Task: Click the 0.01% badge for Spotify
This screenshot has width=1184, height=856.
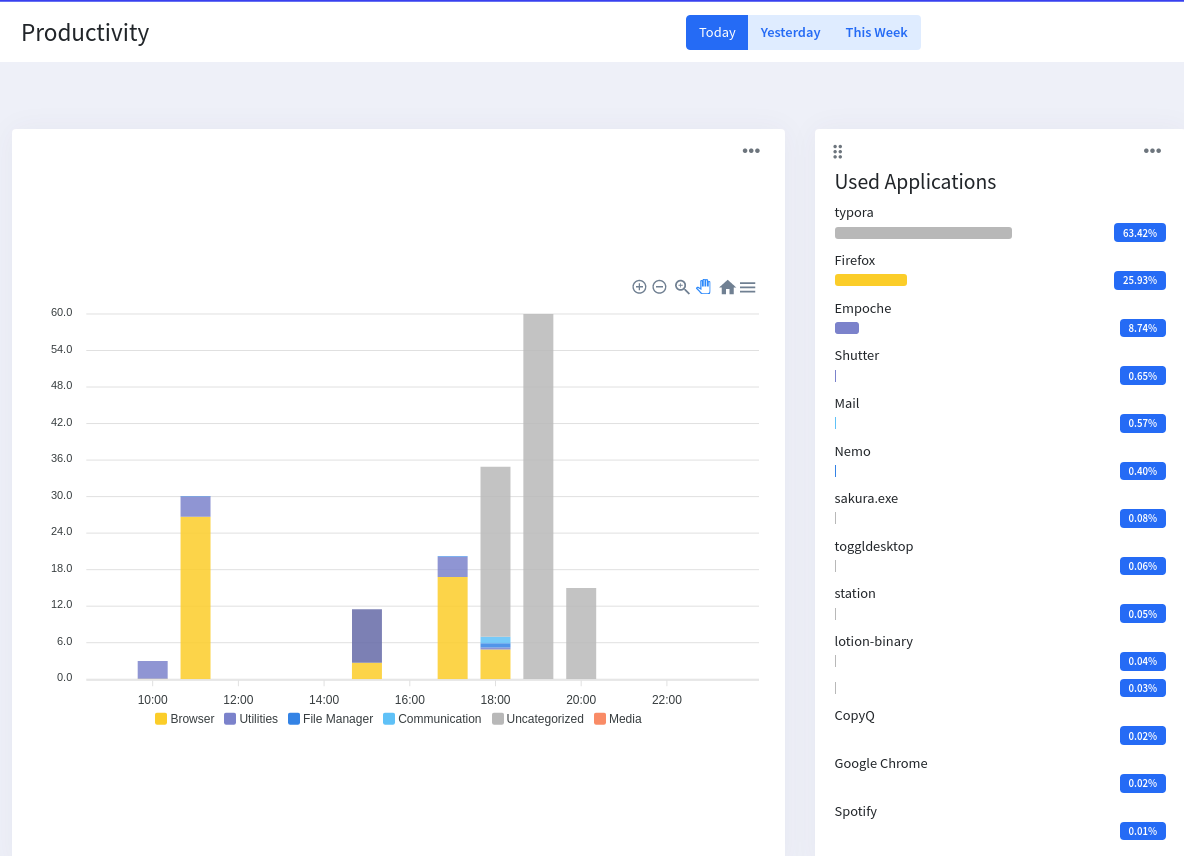Action: (x=1142, y=831)
